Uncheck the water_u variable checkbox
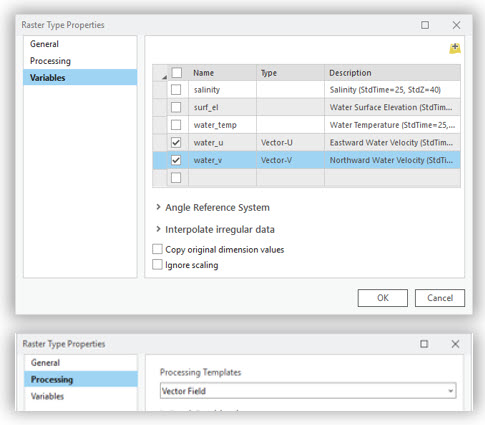 pyautogui.click(x=176, y=143)
